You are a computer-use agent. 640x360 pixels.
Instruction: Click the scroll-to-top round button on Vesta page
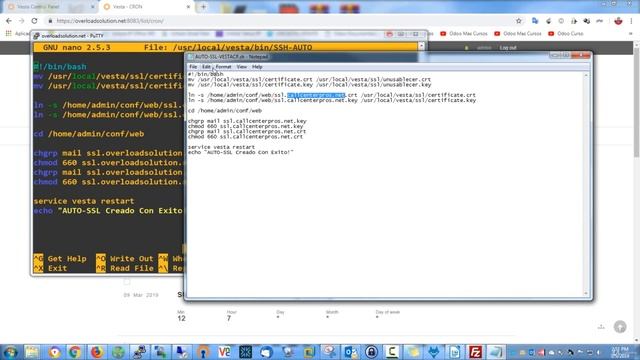tap(620, 327)
